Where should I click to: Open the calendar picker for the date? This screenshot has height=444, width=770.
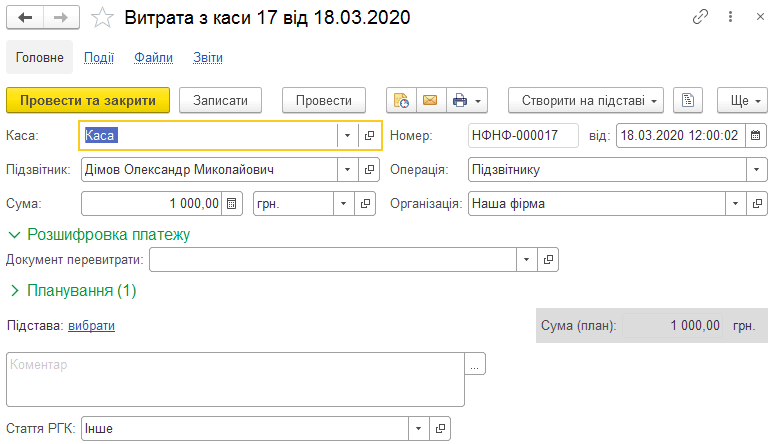(756, 135)
